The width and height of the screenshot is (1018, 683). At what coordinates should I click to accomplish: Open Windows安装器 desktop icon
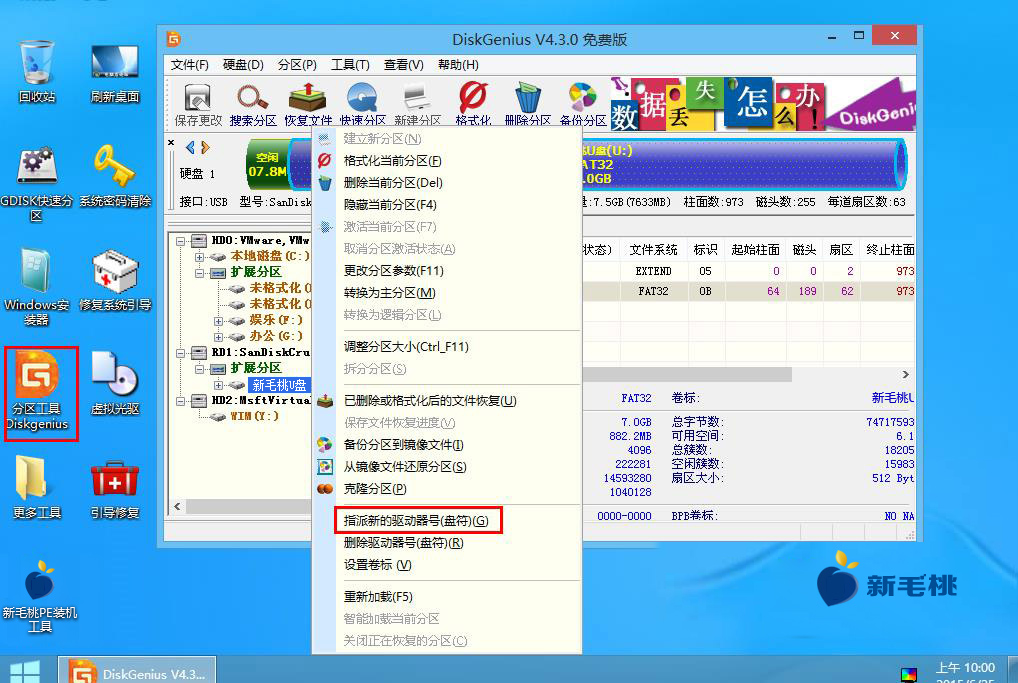point(36,287)
